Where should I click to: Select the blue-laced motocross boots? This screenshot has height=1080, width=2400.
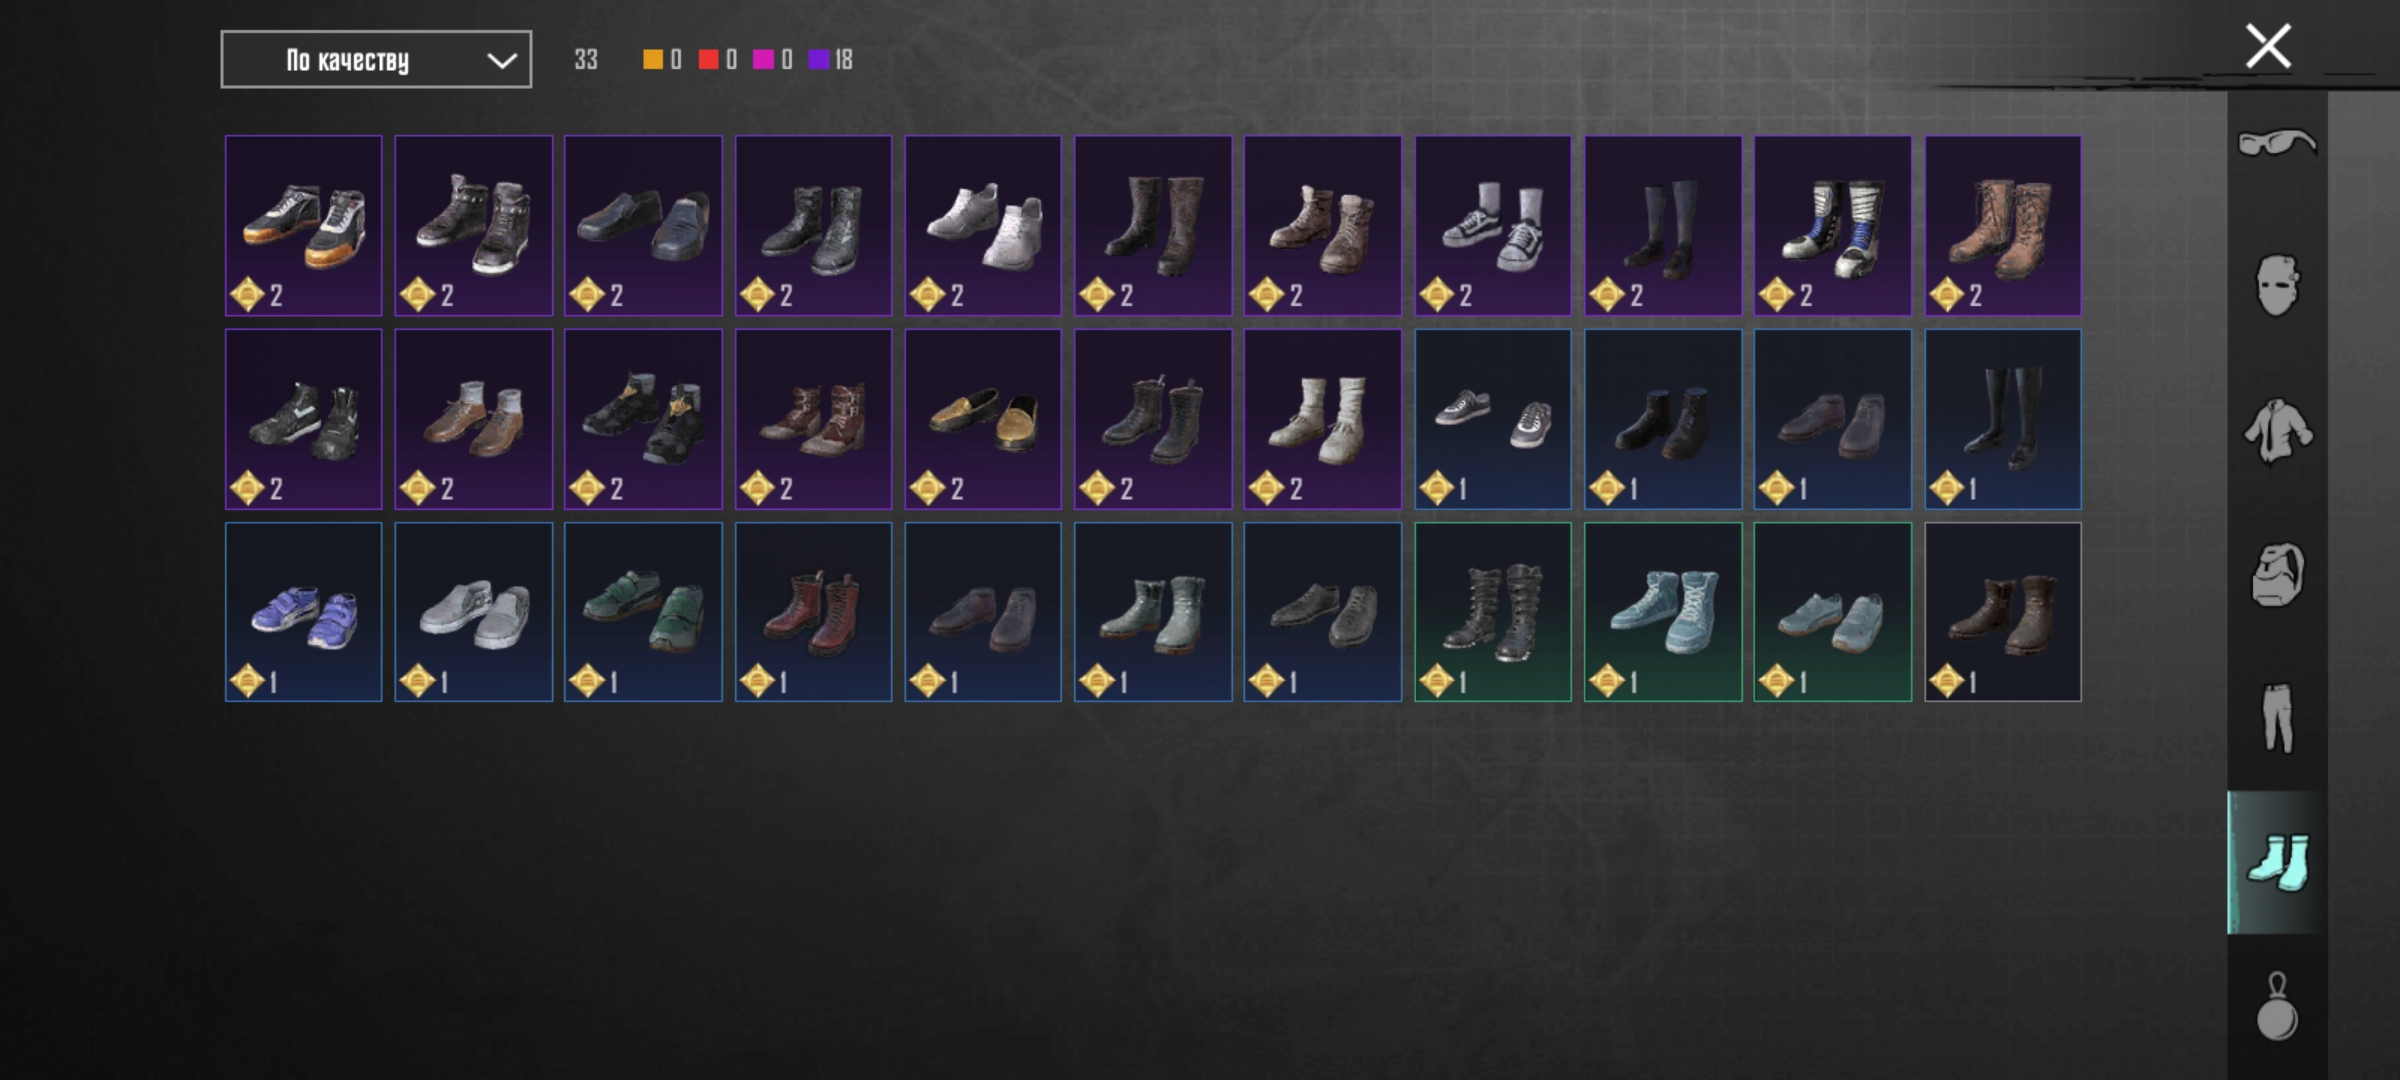click(x=1832, y=226)
